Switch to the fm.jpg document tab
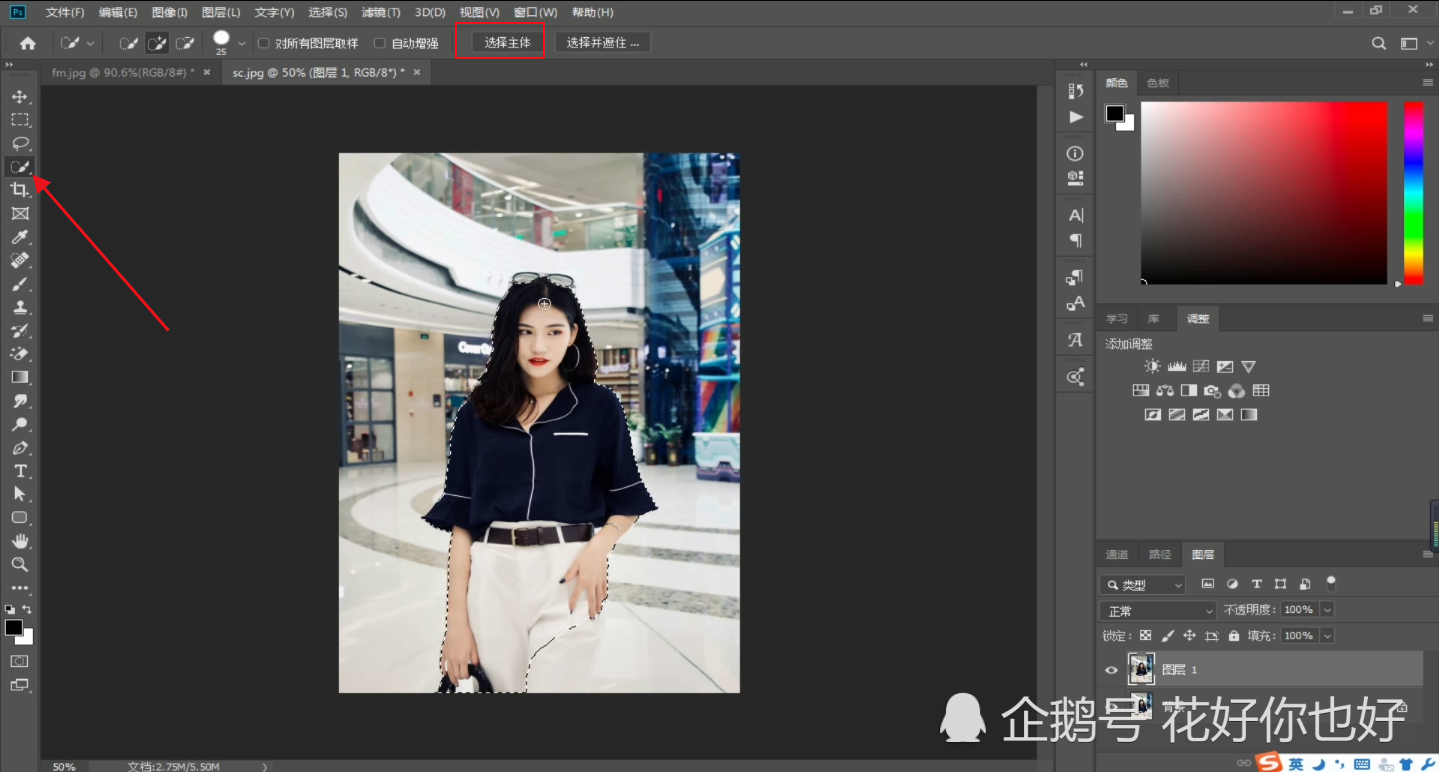The width and height of the screenshot is (1439, 772). click(x=122, y=73)
